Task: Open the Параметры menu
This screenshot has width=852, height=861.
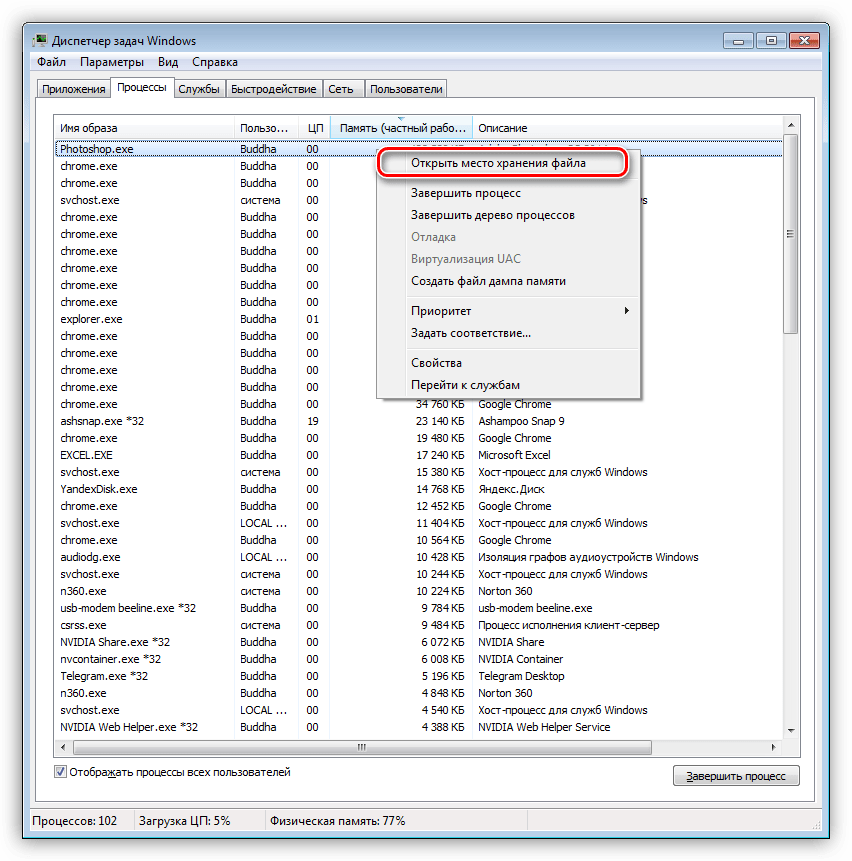Action: pos(112,62)
